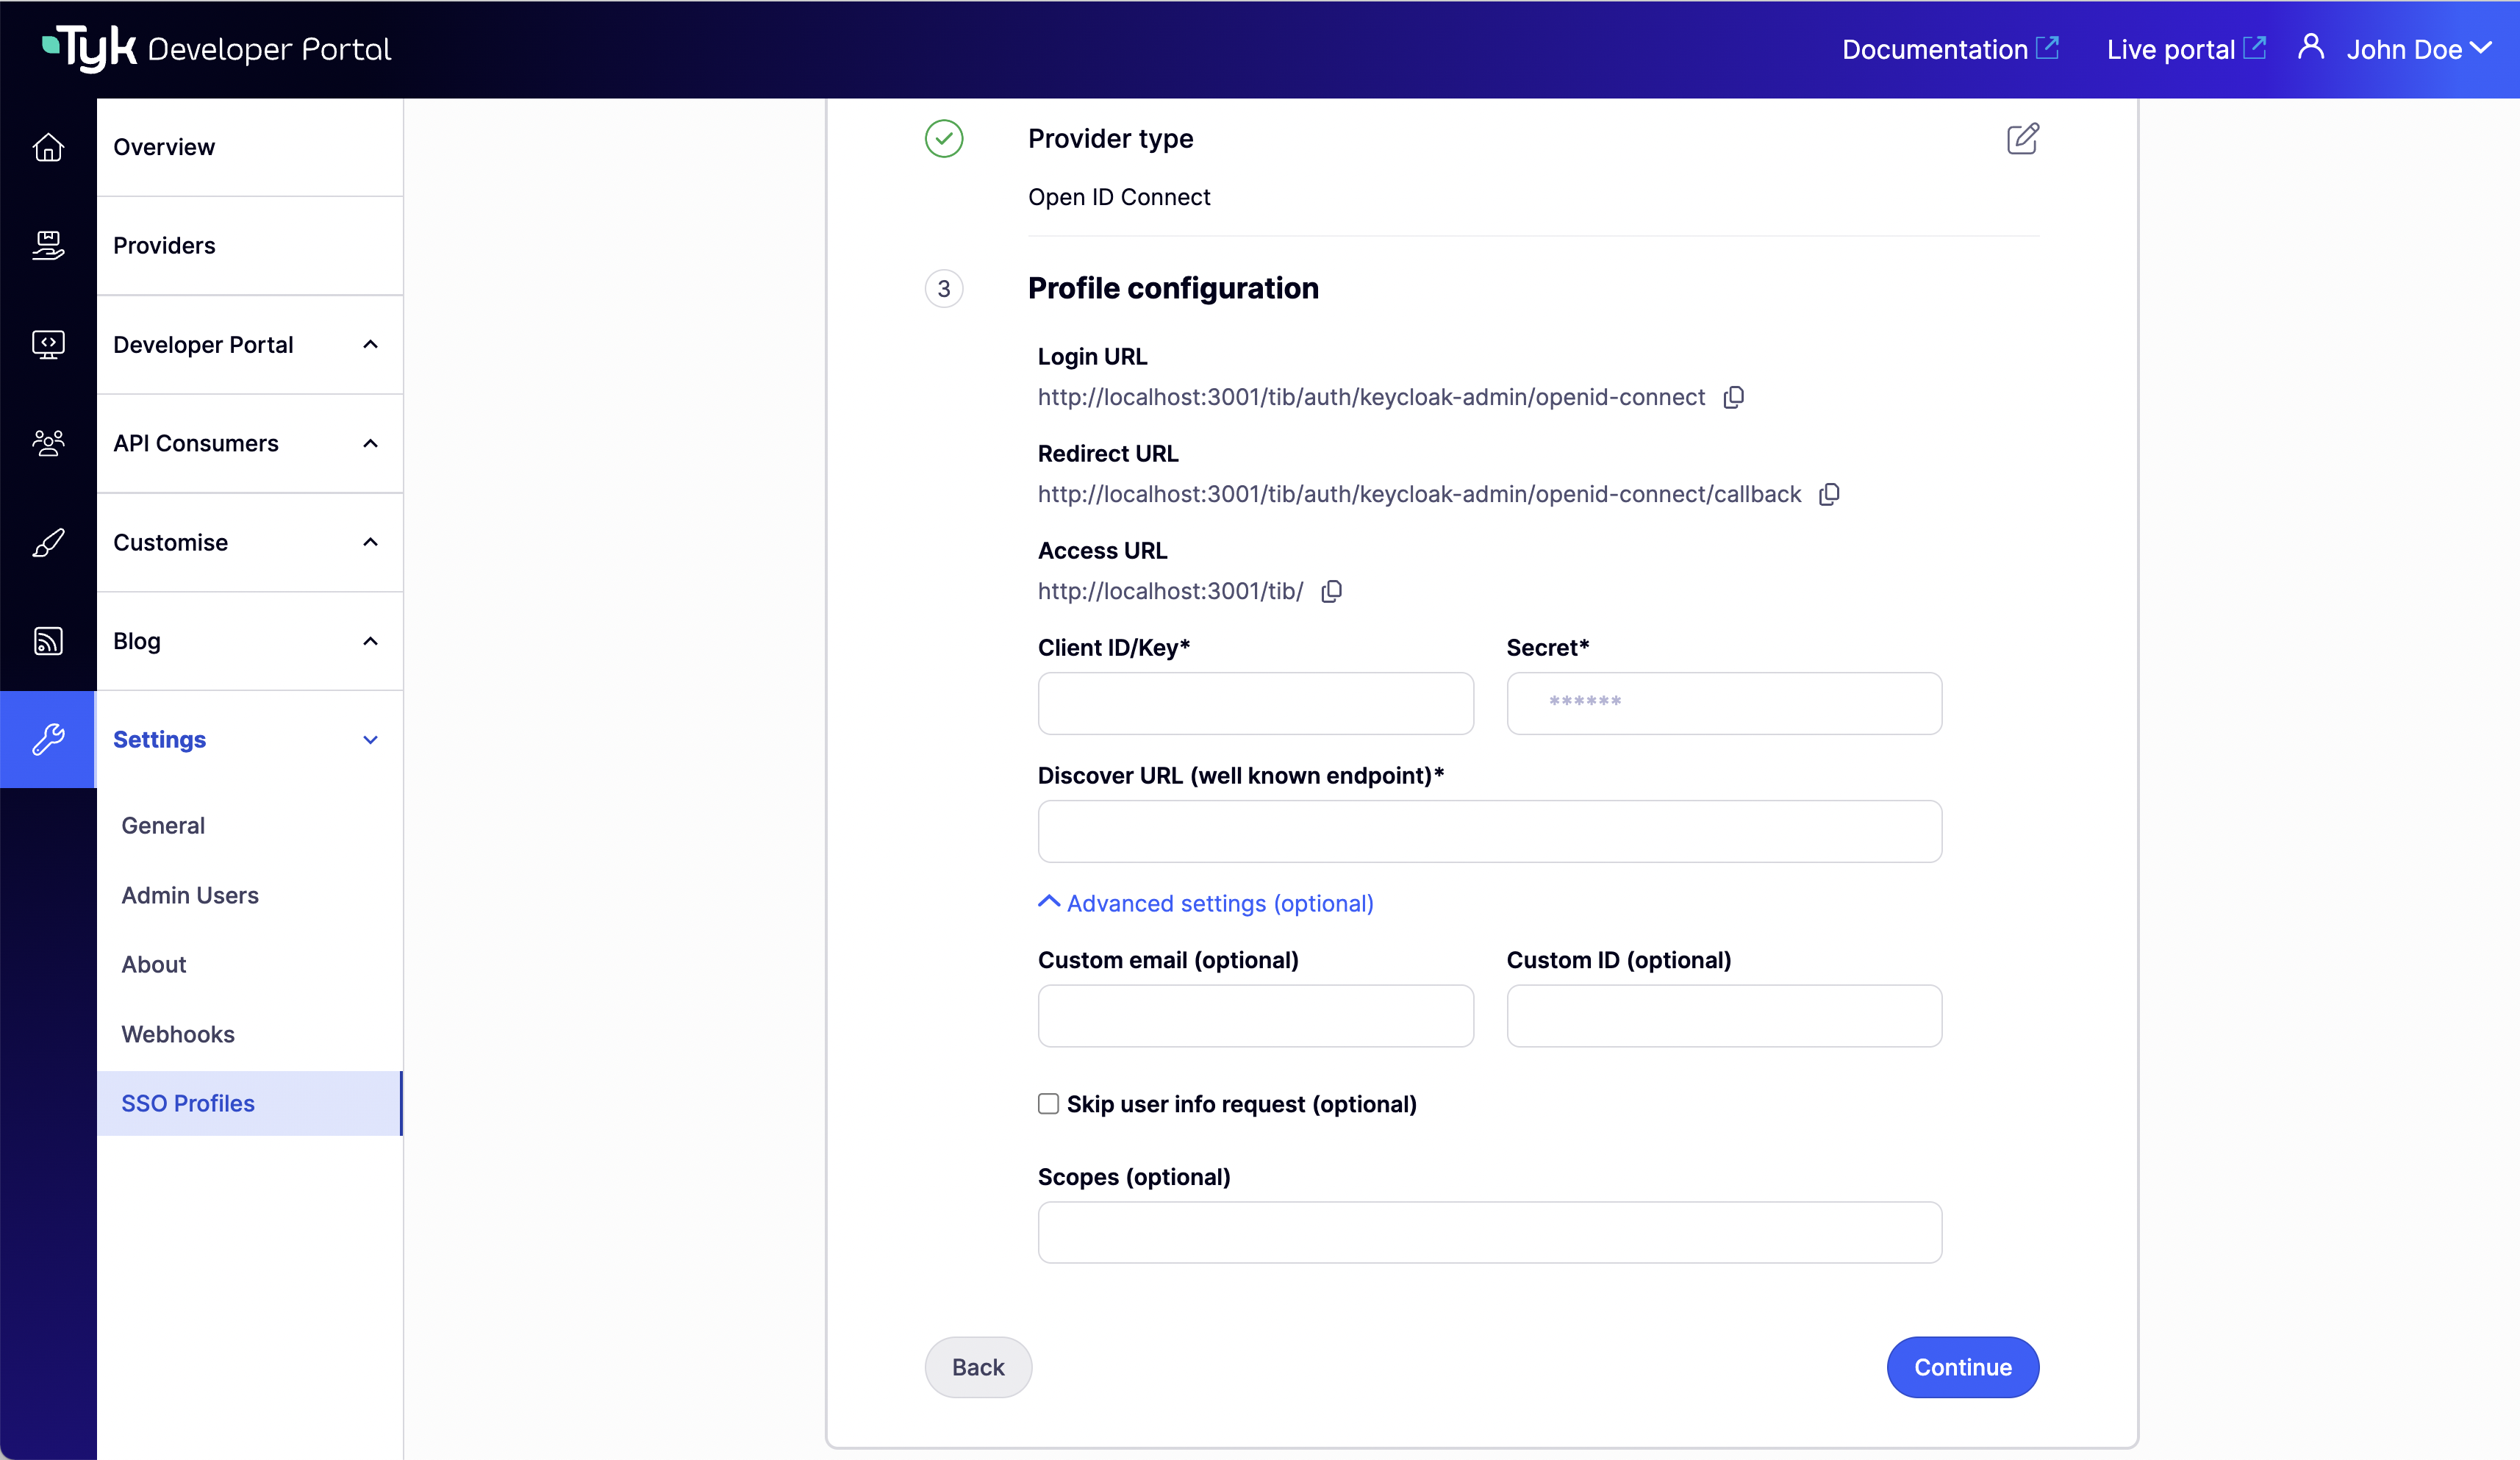
Task: Enable the Skip user info request checkbox
Action: 1047,1103
